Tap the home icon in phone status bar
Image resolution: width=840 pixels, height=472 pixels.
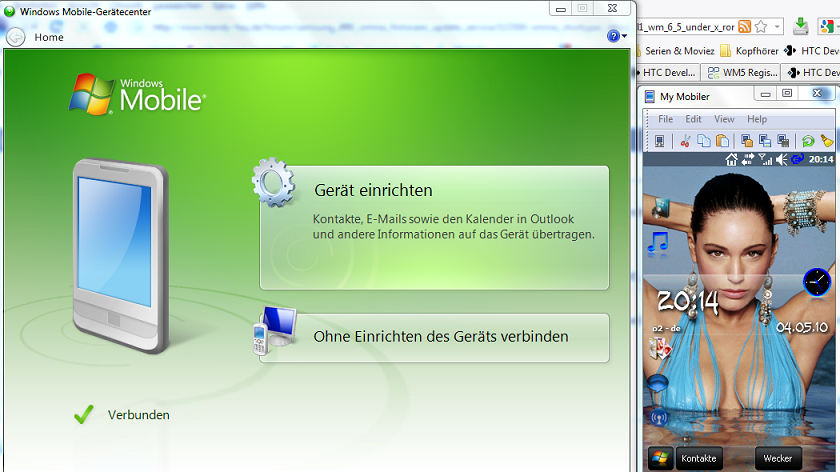(731, 159)
